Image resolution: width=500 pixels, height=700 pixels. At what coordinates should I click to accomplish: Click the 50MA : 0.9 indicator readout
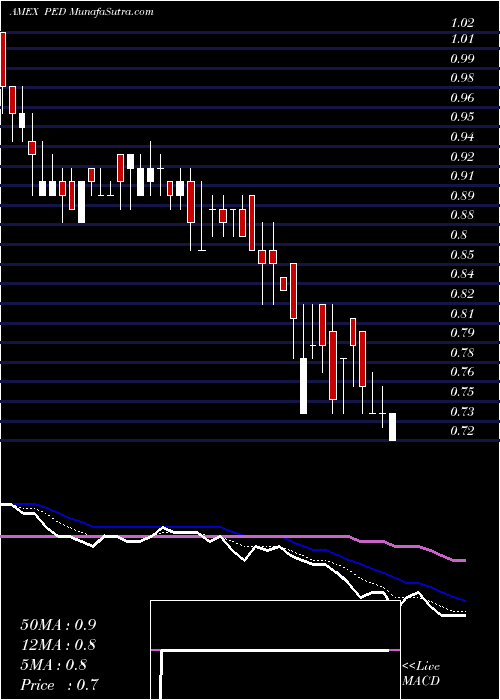(58, 625)
